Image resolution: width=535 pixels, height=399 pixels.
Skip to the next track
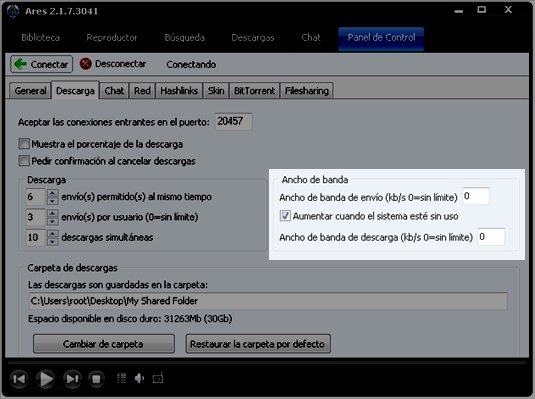click(72, 379)
